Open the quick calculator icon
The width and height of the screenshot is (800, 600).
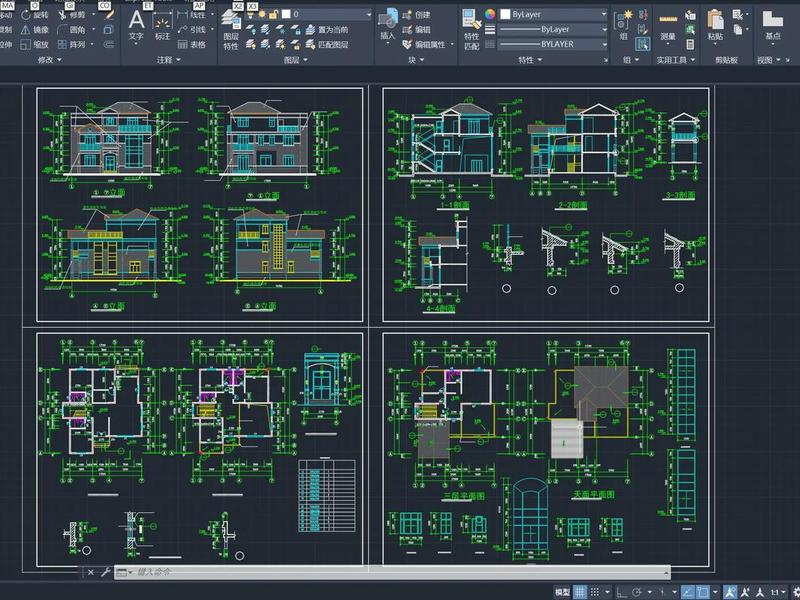coord(690,44)
